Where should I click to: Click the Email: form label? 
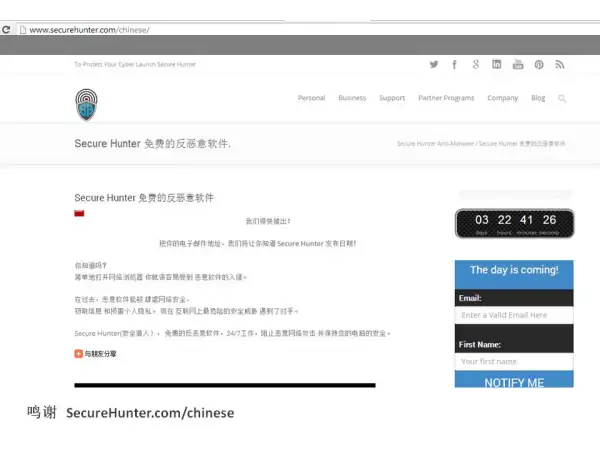[470, 298]
